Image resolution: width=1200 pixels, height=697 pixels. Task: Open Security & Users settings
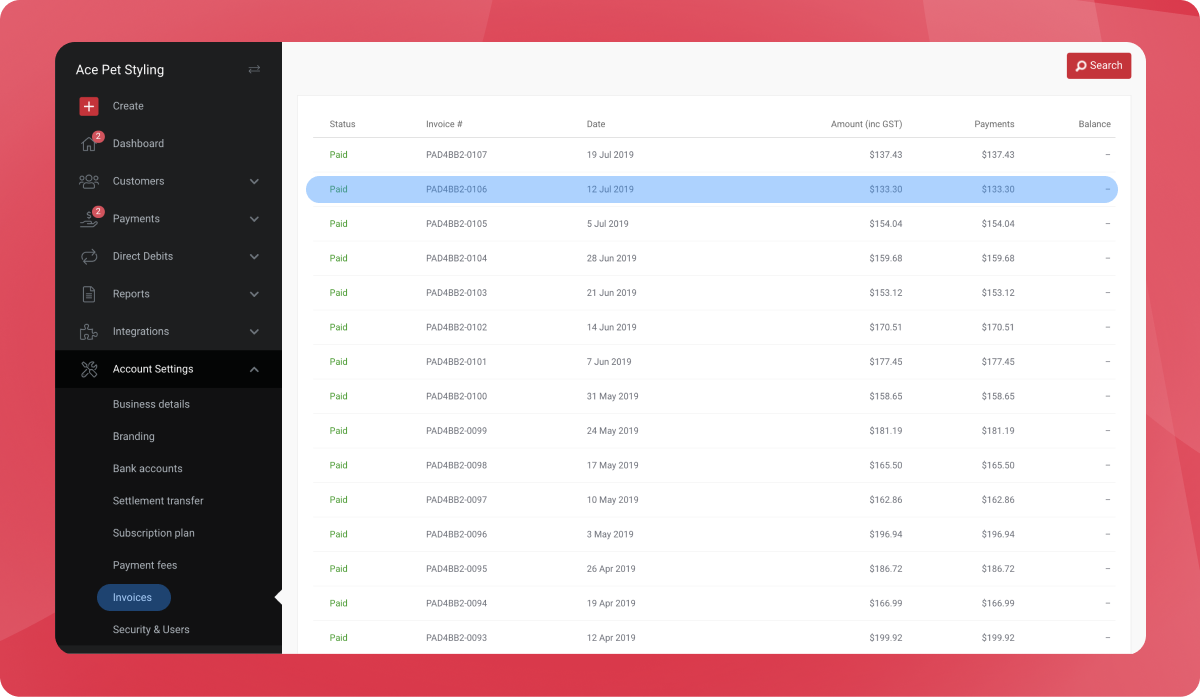pos(151,629)
